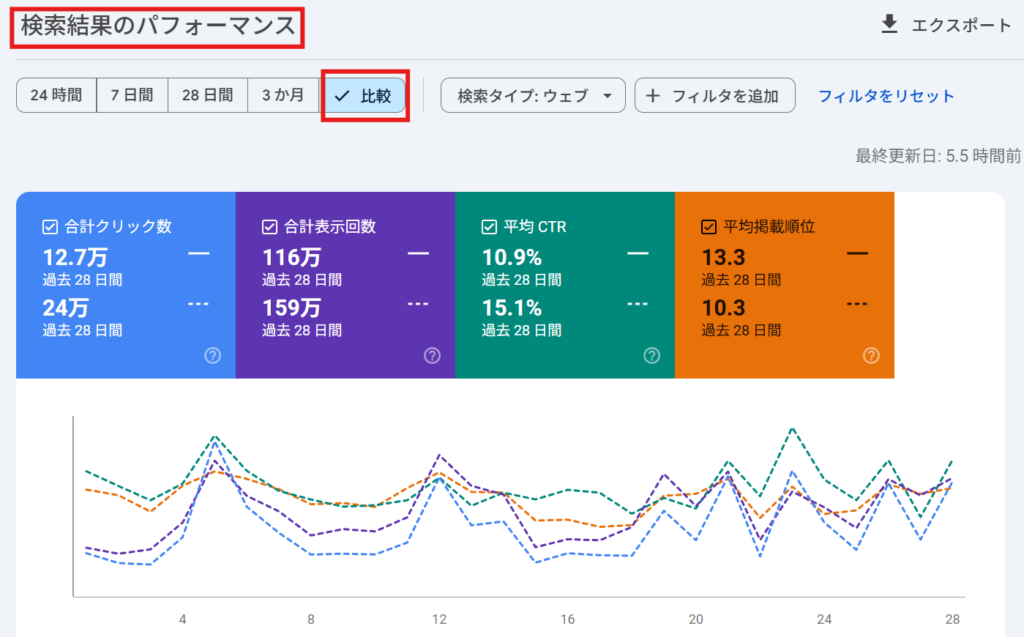Image resolution: width=1024 pixels, height=637 pixels.
Task: Switch to the 7 日間 range
Action: click(132, 96)
